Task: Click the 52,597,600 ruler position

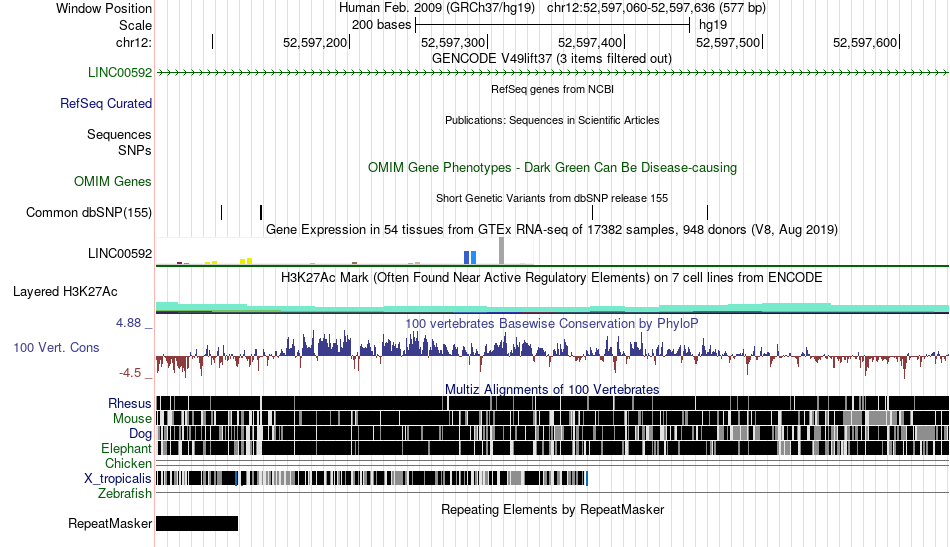Action: point(865,42)
